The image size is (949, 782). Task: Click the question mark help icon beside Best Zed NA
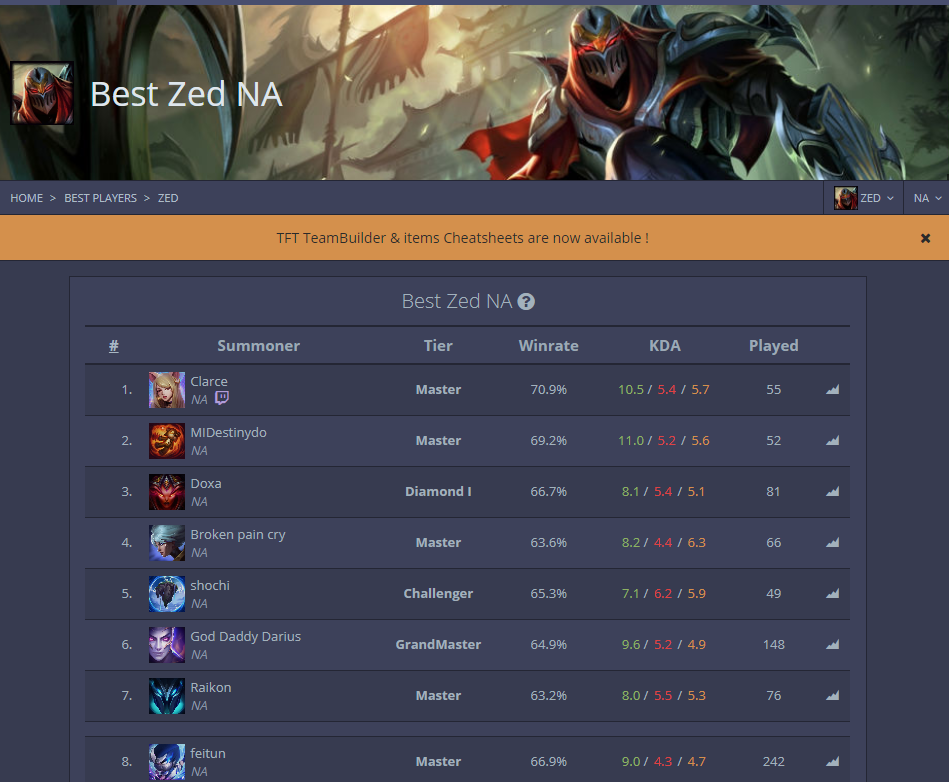[526, 301]
